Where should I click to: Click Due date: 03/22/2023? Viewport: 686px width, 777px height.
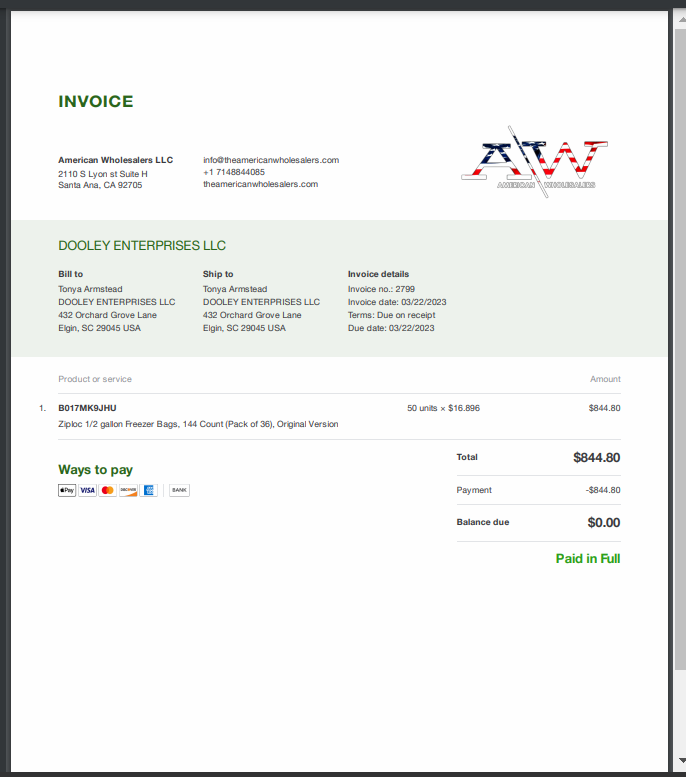(391, 328)
